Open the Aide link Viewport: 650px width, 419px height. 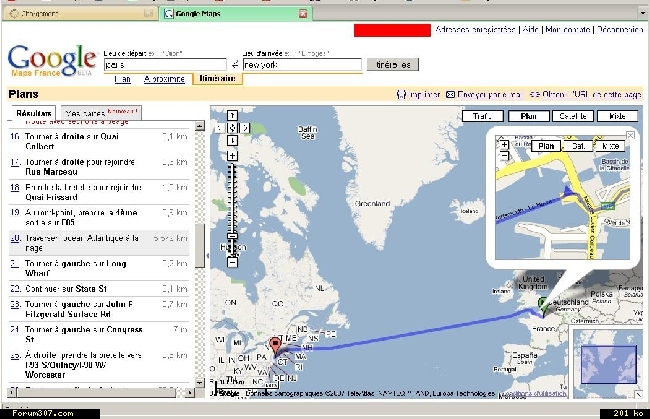point(530,29)
